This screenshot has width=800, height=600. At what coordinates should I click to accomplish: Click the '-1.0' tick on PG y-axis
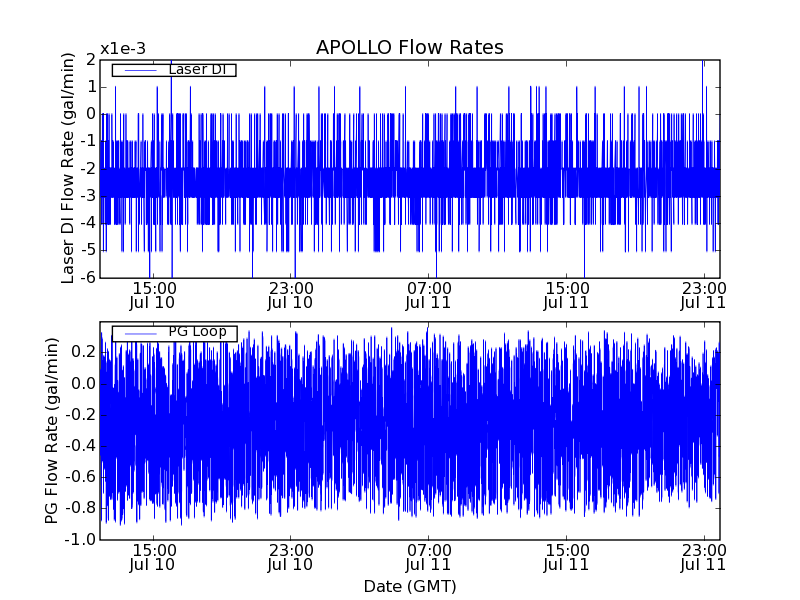click(80, 539)
